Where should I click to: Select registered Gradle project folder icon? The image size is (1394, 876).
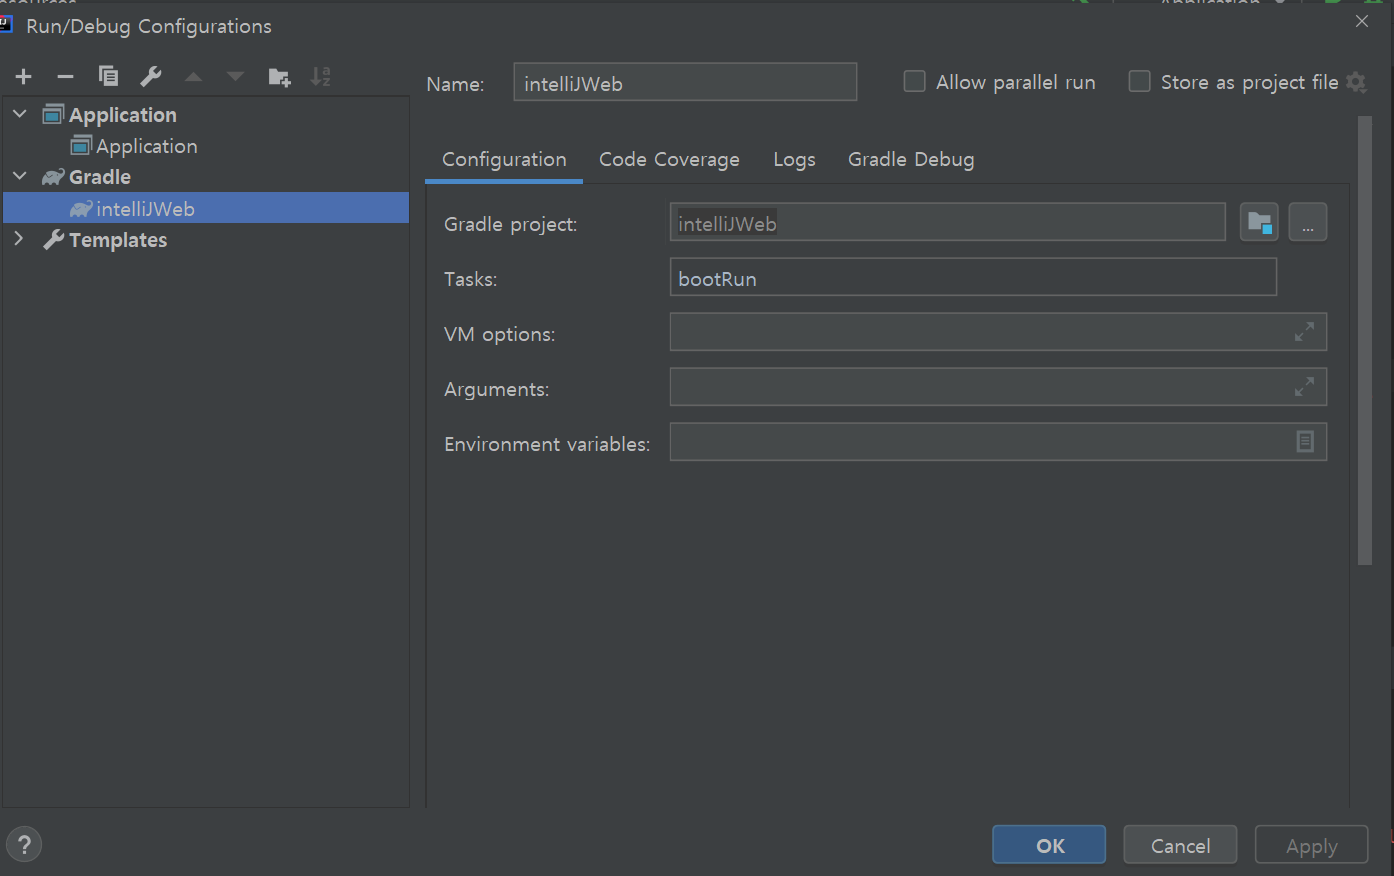click(1259, 222)
